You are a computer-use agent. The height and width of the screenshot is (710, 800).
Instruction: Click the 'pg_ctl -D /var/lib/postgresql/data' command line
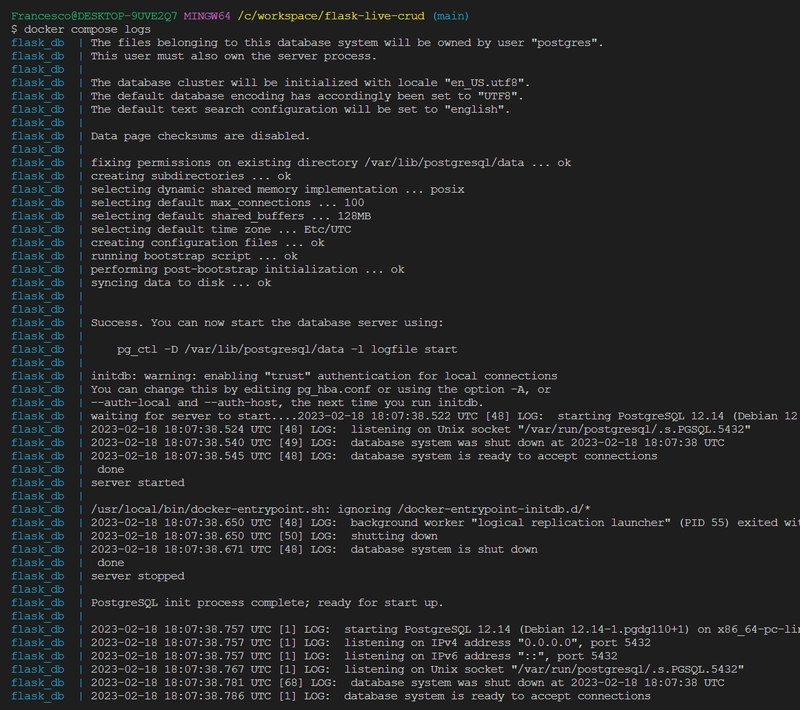coord(287,349)
